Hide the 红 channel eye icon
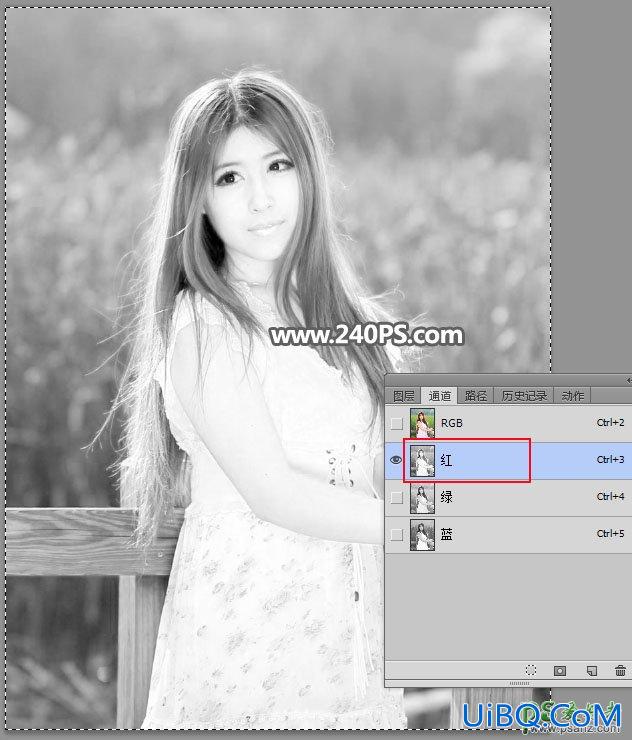632x740 pixels. point(396,460)
